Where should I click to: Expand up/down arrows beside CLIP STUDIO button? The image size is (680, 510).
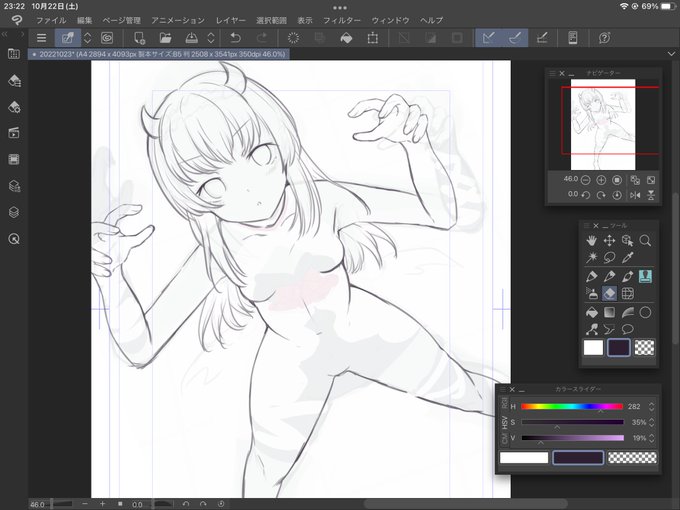(87, 38)
